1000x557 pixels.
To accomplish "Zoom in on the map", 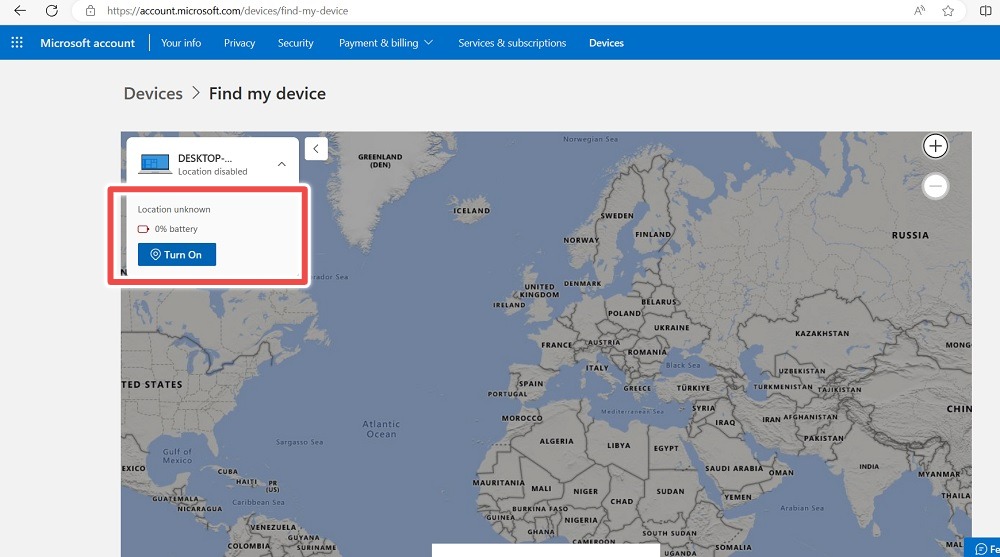I will pyautogui.click(x=935, y=146).
